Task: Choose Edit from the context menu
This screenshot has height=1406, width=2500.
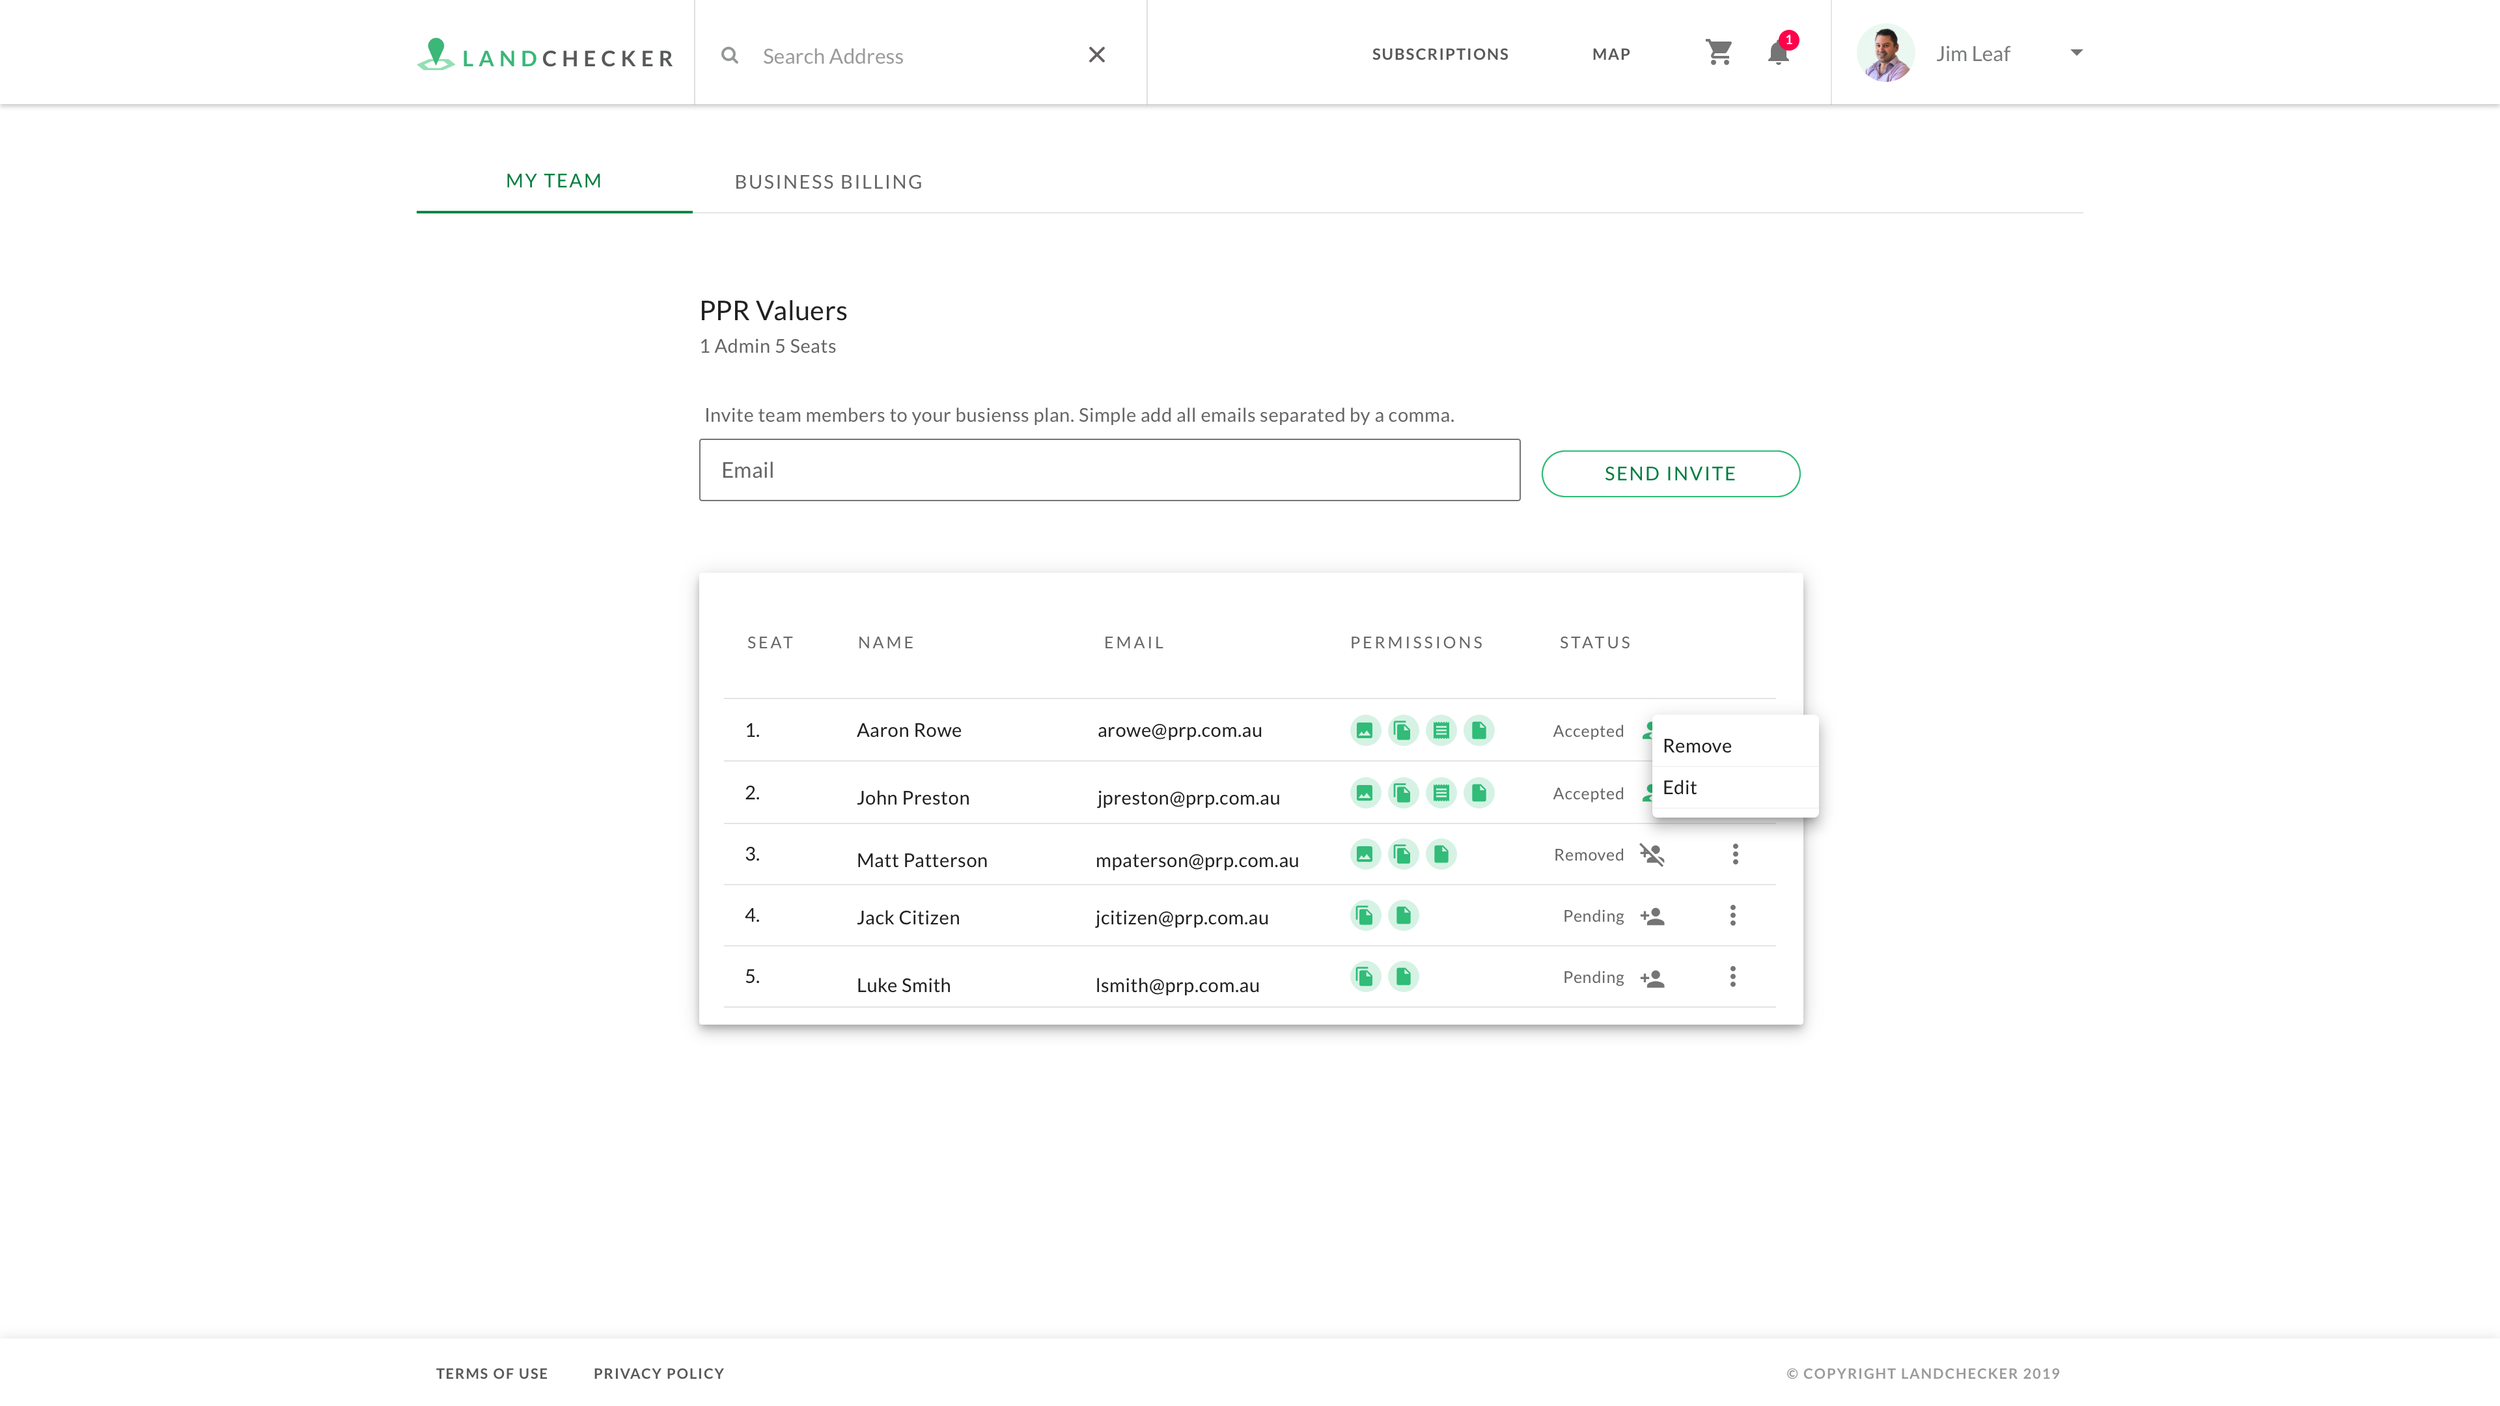Action: click(x=1680, y=788)
